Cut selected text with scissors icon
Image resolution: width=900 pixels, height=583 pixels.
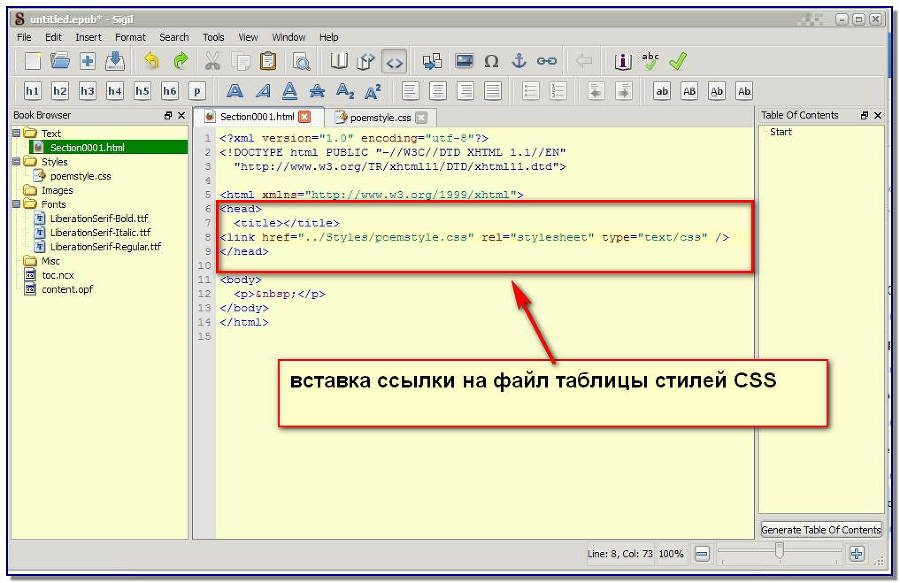tap(213, 61)
